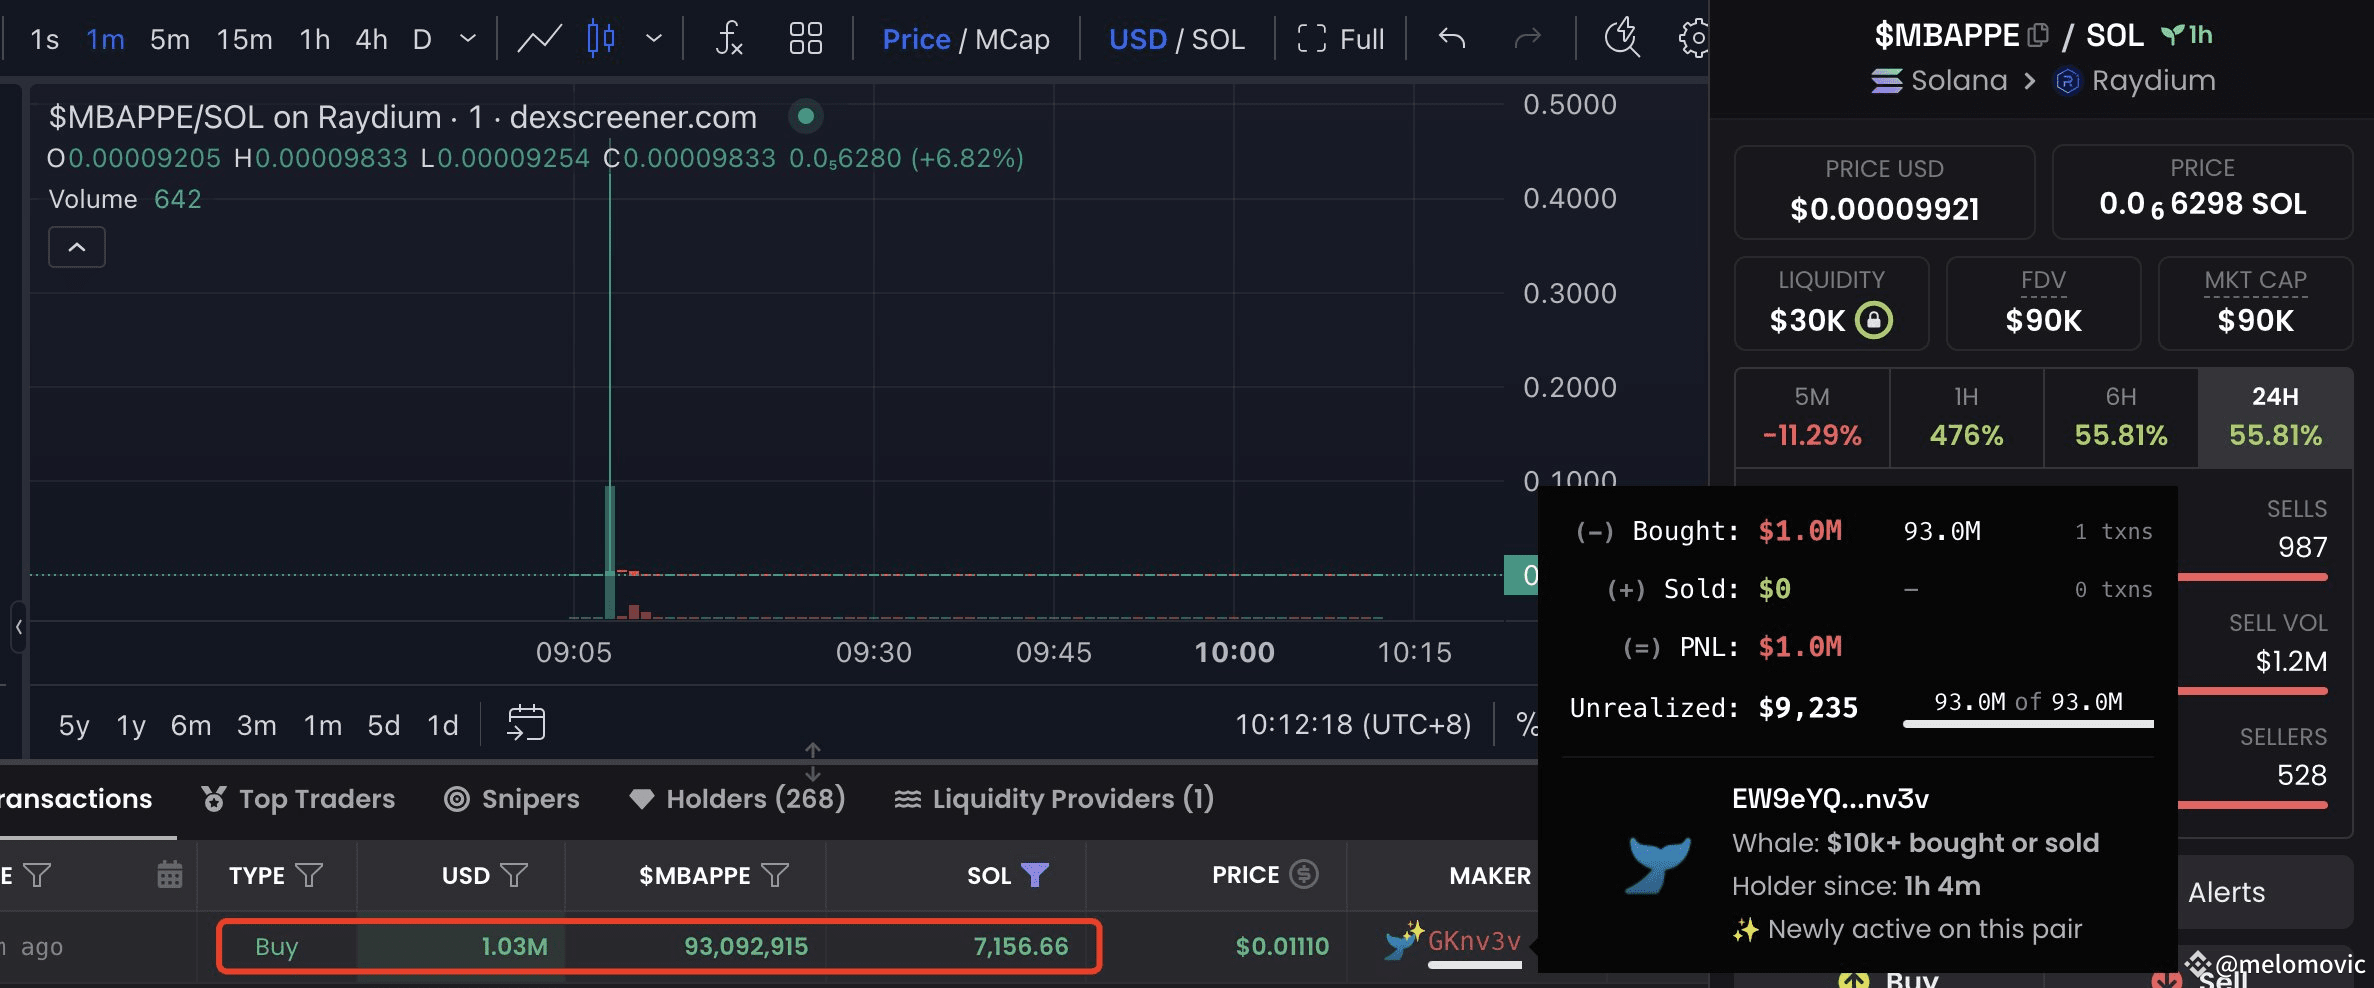The width and height of the screenshot is (2374, 988).
Task: Select the candlestick chart style icon
Action: [x=601, y=39]
